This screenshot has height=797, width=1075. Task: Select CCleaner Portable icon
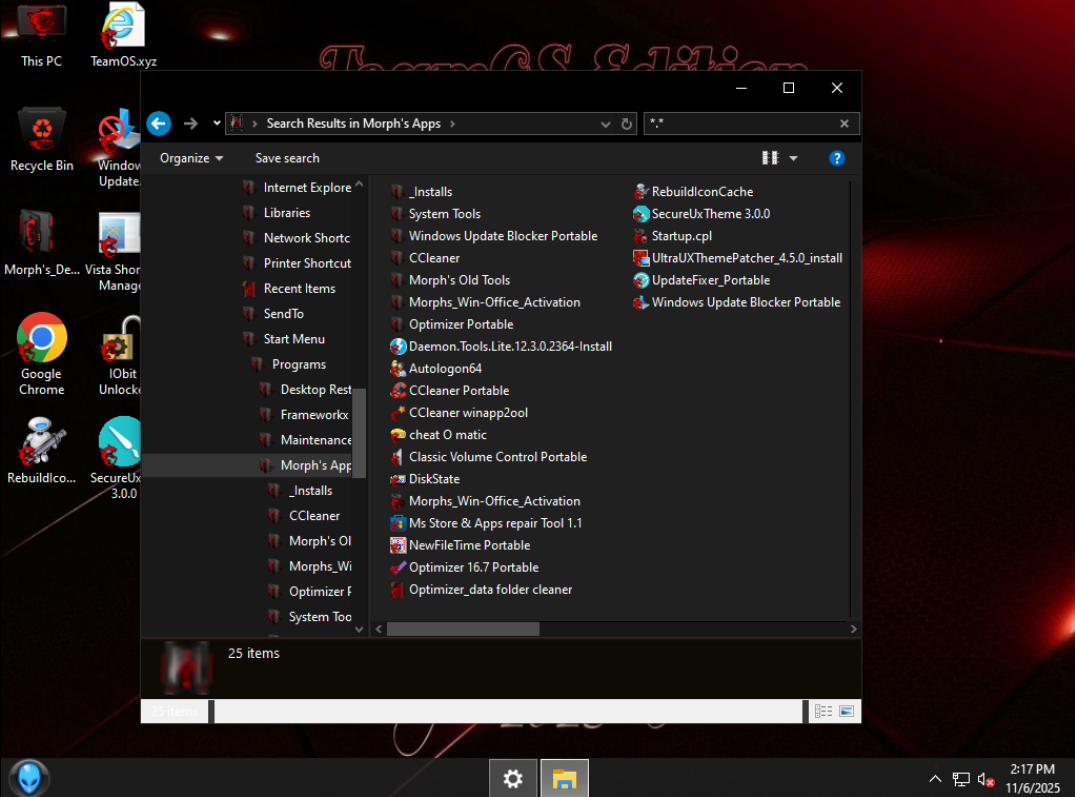click(x=398, y=391)
